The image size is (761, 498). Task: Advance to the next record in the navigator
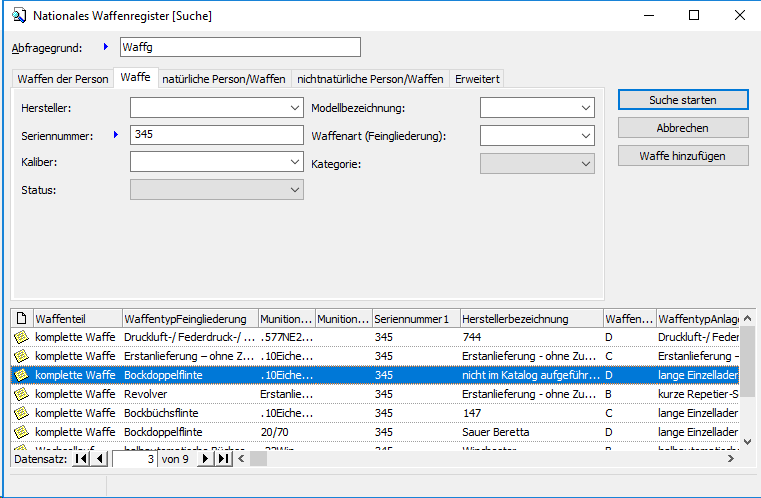206,459
